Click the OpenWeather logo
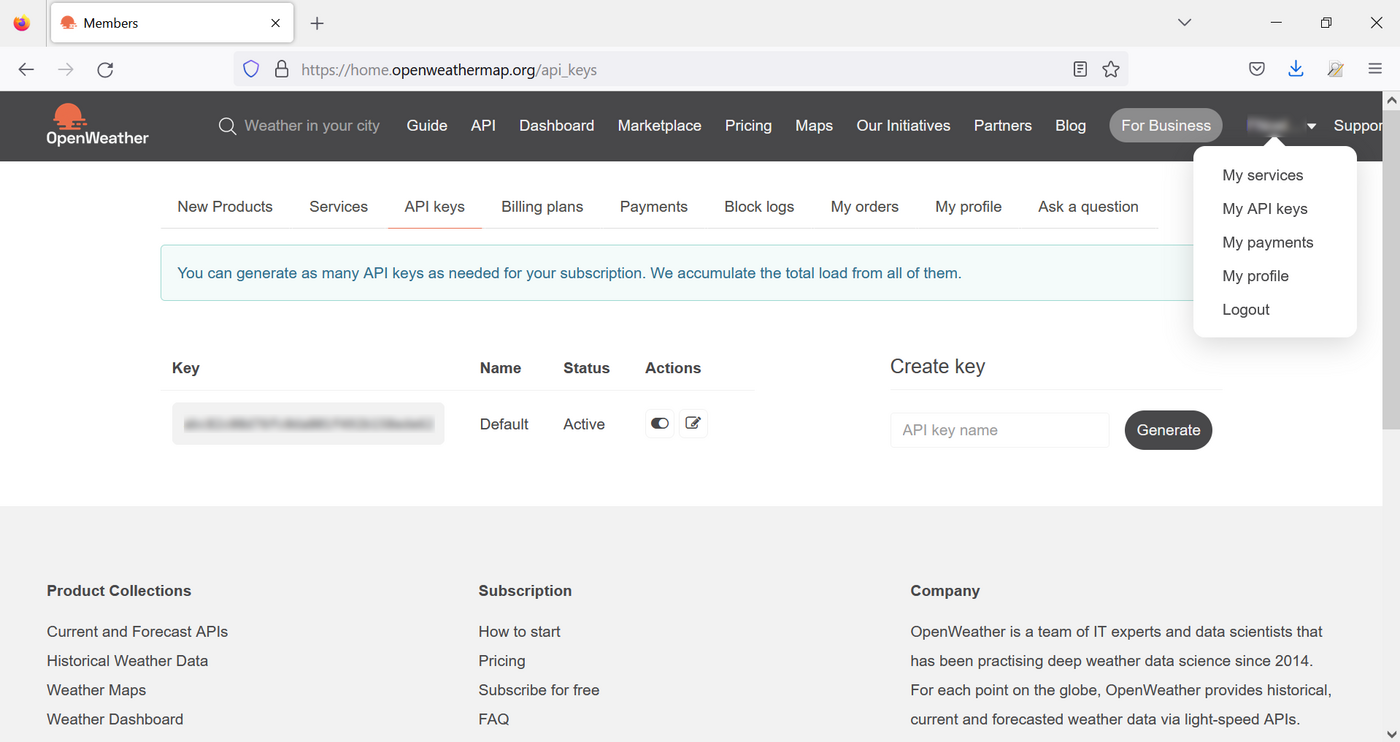This screenshot has height=742, width=1400. point(97,125)
